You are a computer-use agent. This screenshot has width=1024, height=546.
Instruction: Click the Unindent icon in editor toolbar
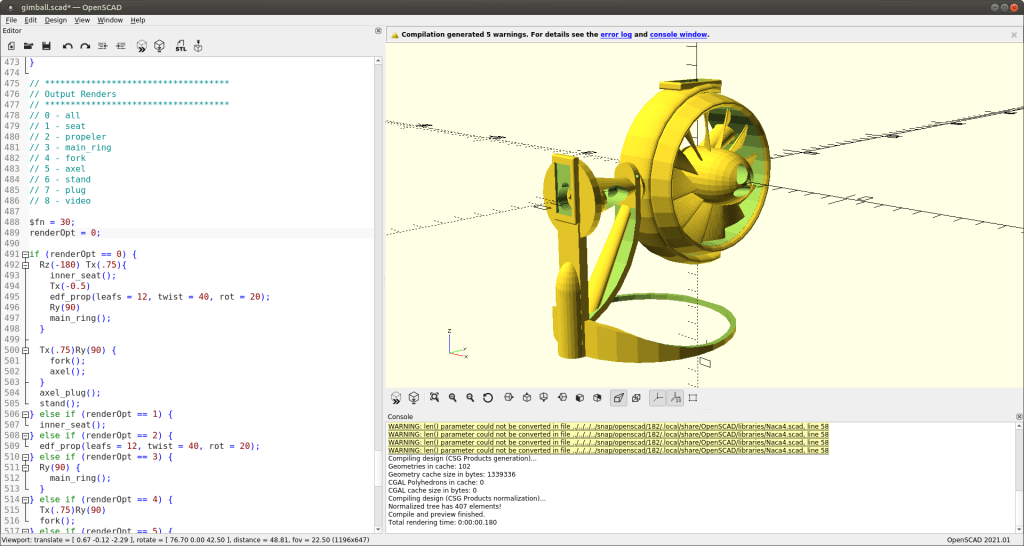104,46
